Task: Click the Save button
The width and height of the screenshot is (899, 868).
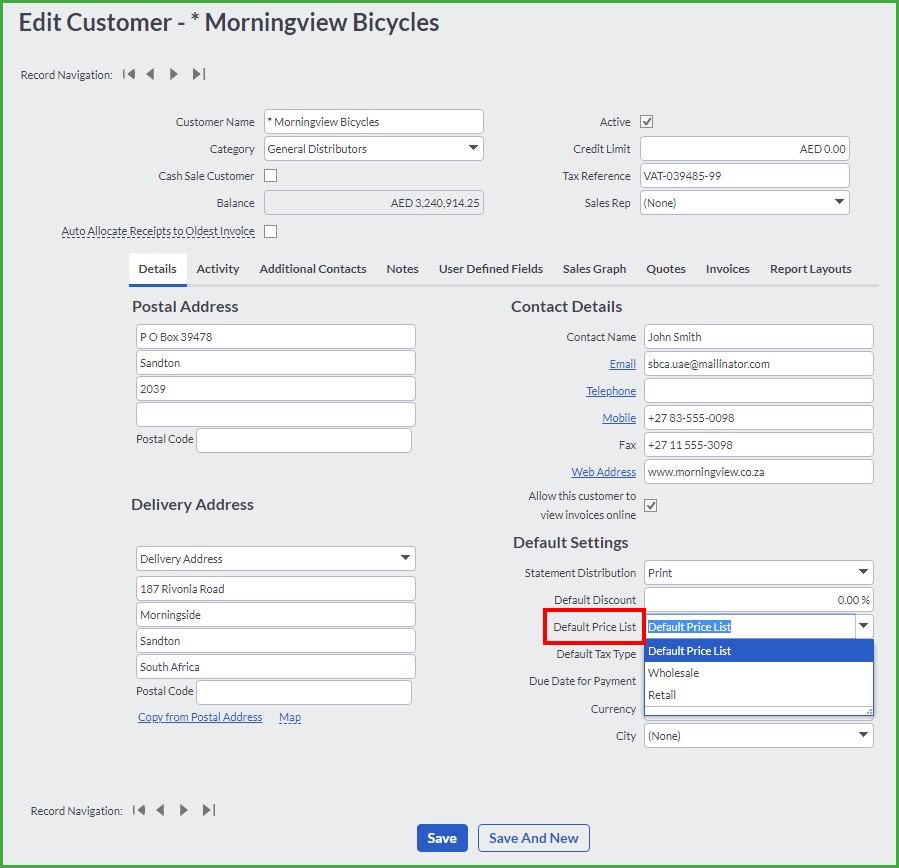Action: pyautogui.click(x=442, y=838)
